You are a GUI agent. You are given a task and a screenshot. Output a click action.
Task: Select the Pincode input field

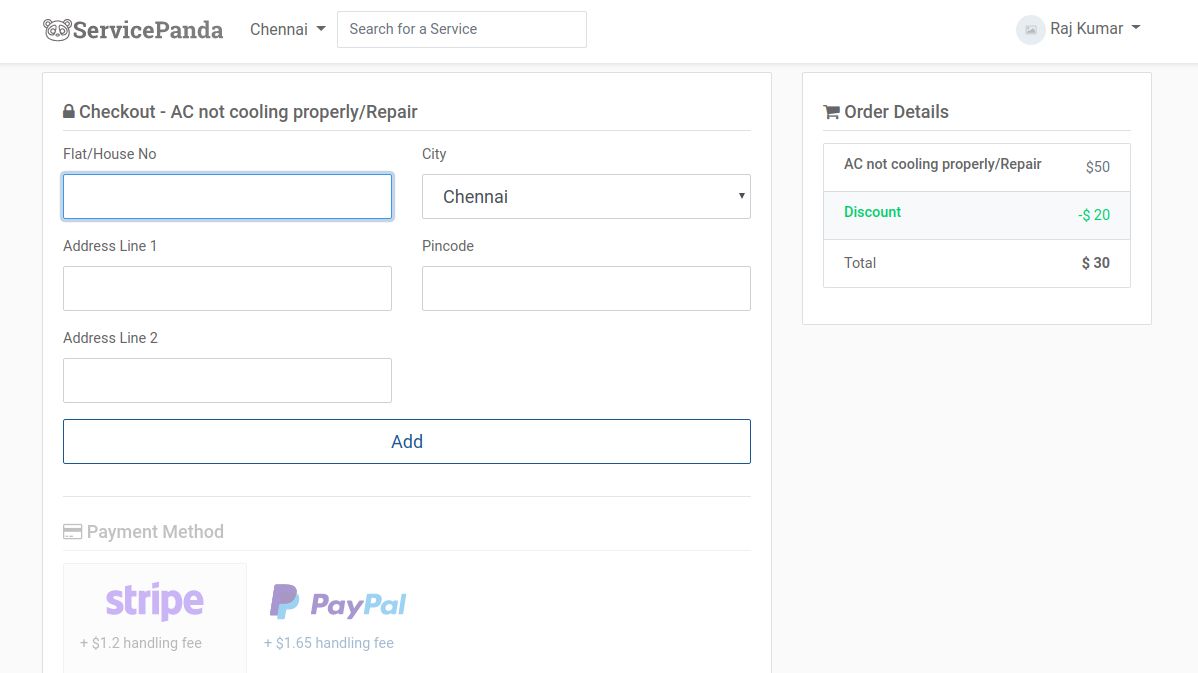coord(586,289)
